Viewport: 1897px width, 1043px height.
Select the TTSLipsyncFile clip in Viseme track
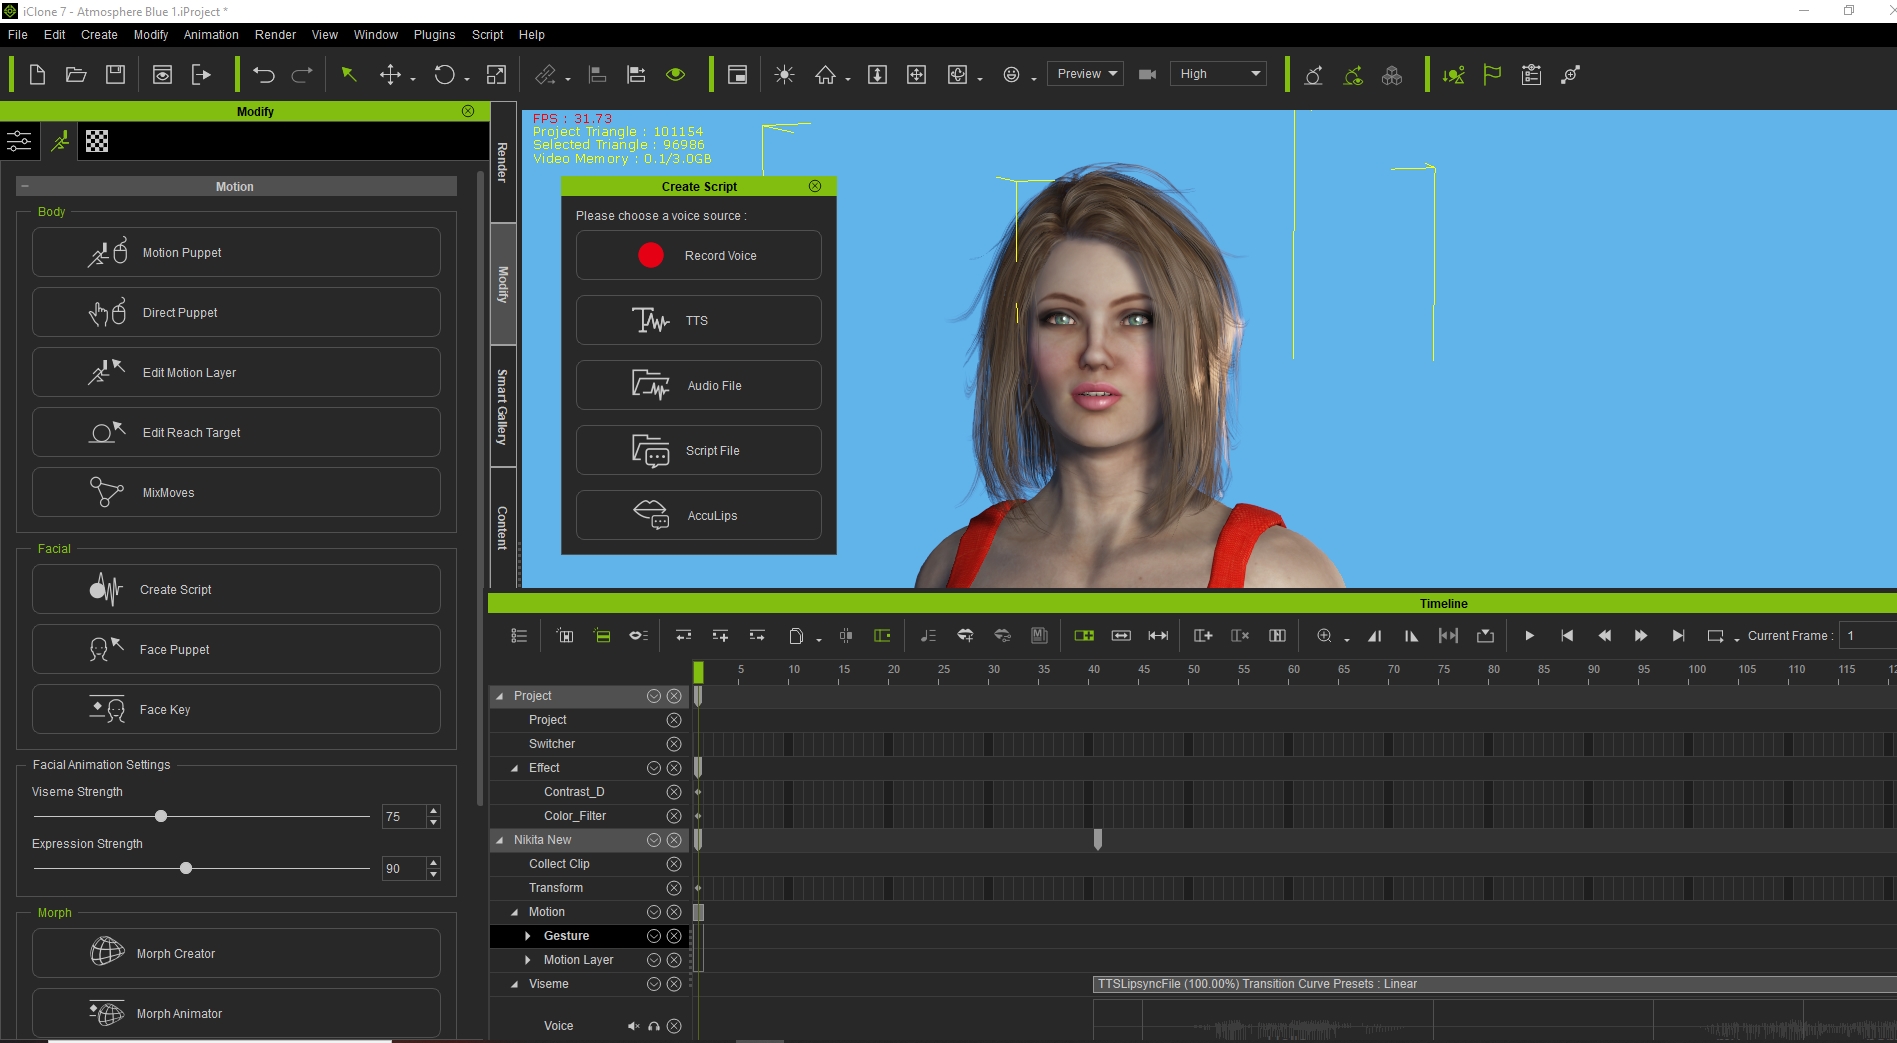tap(1495, 984)
